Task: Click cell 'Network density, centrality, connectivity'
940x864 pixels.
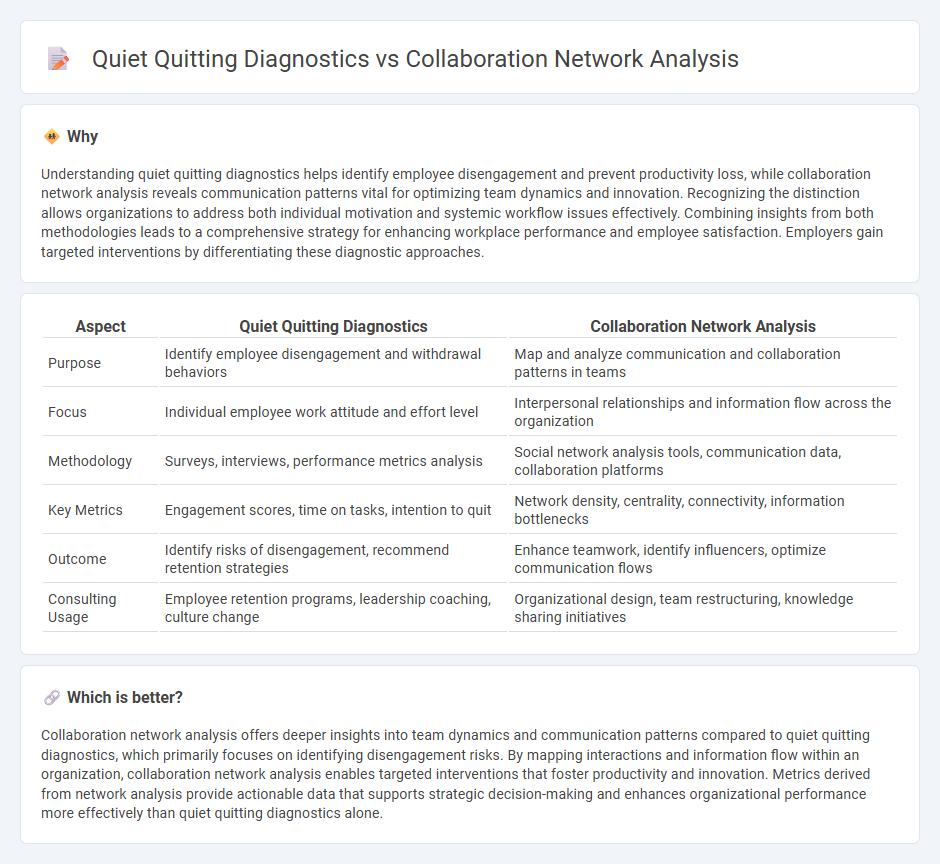Action: click(703, 510)
